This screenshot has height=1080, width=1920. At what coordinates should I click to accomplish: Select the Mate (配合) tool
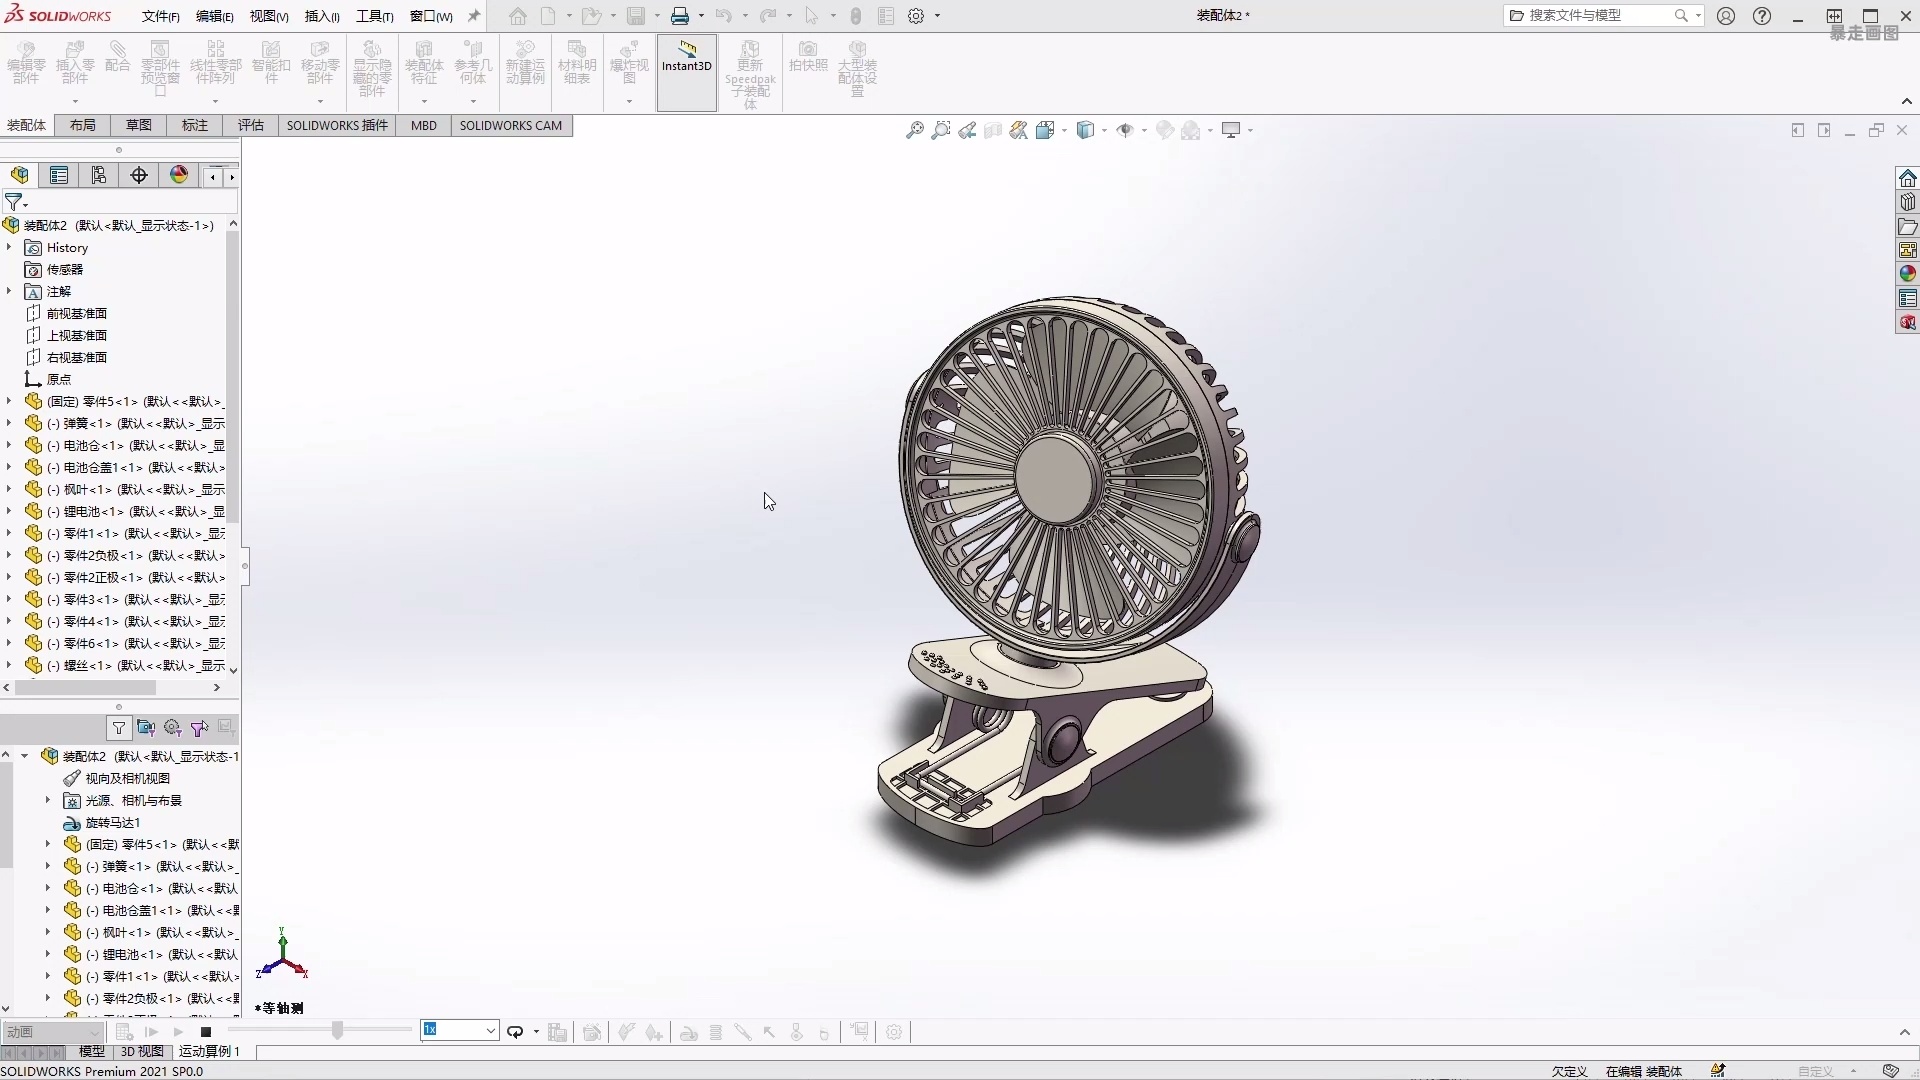[117, 63]
